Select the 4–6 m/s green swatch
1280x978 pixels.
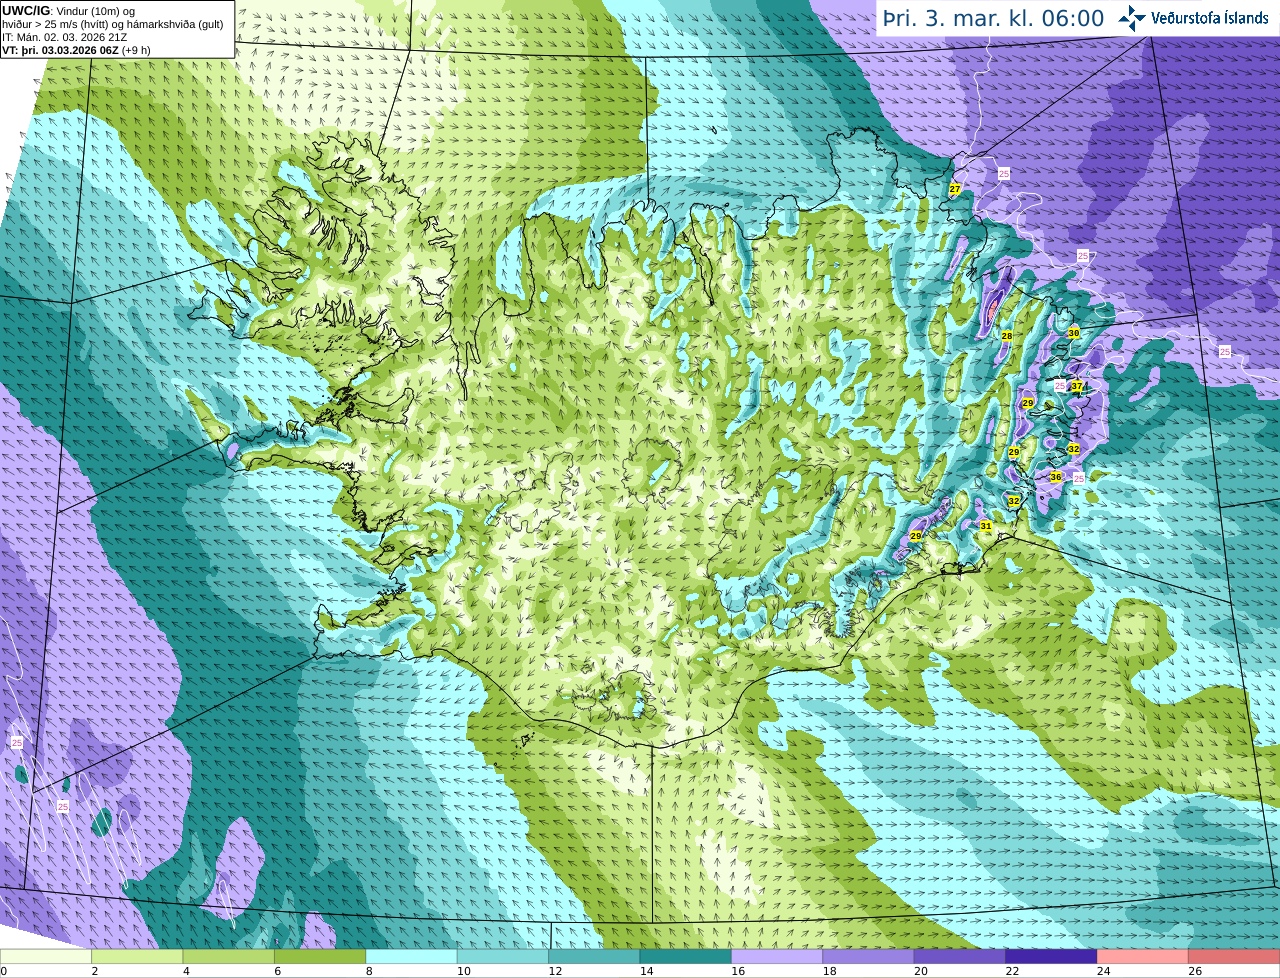point(229,956)
